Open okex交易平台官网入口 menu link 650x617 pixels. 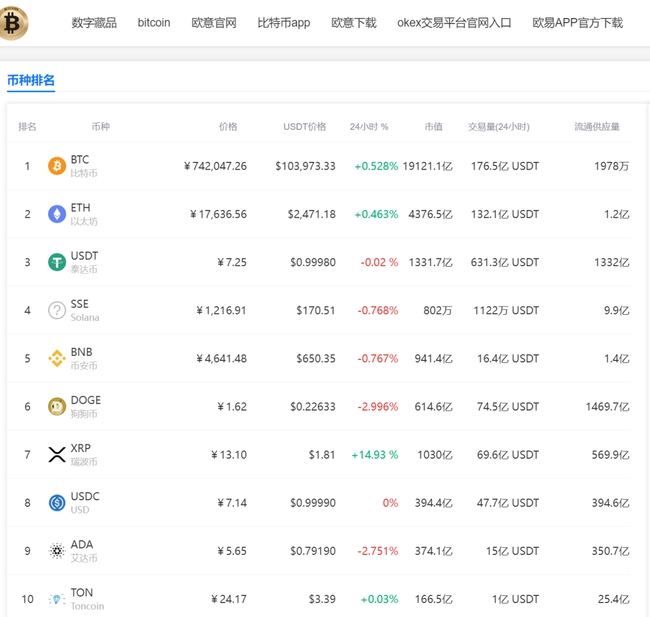[454, 22]
